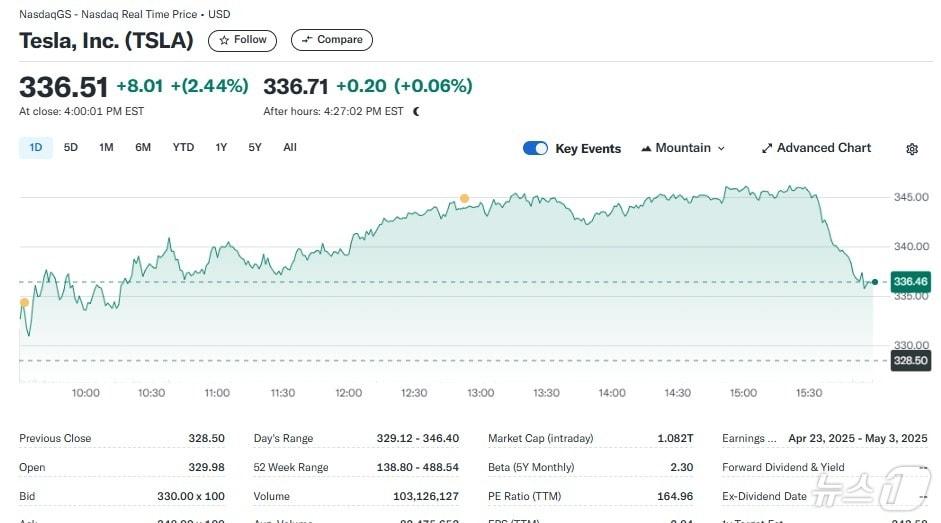Select the All time range tab

click(290, 148)
